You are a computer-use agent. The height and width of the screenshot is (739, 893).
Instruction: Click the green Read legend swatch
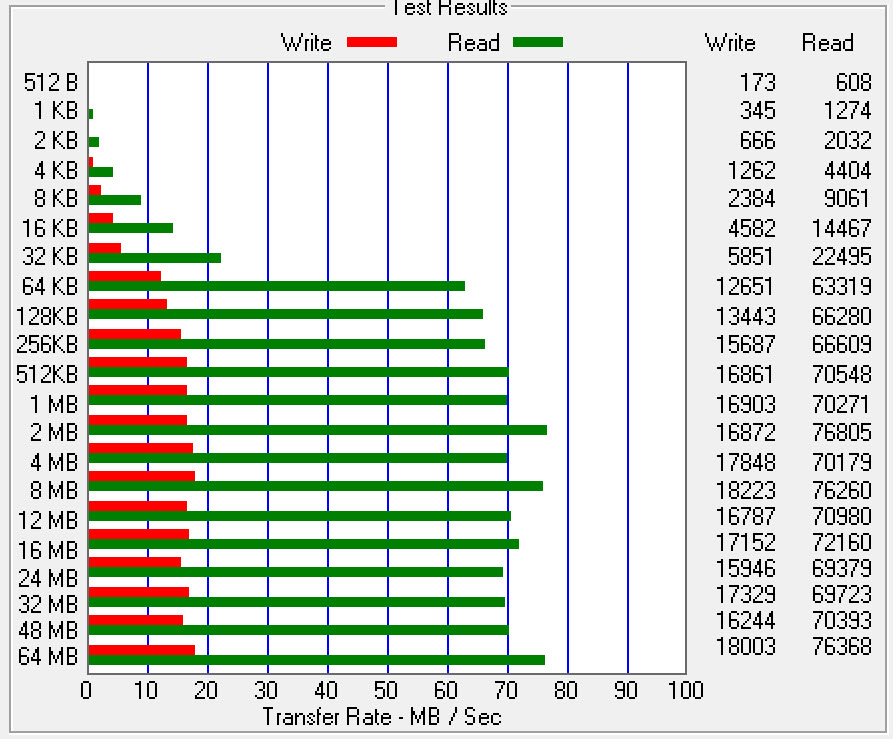(x=537, y=42)
